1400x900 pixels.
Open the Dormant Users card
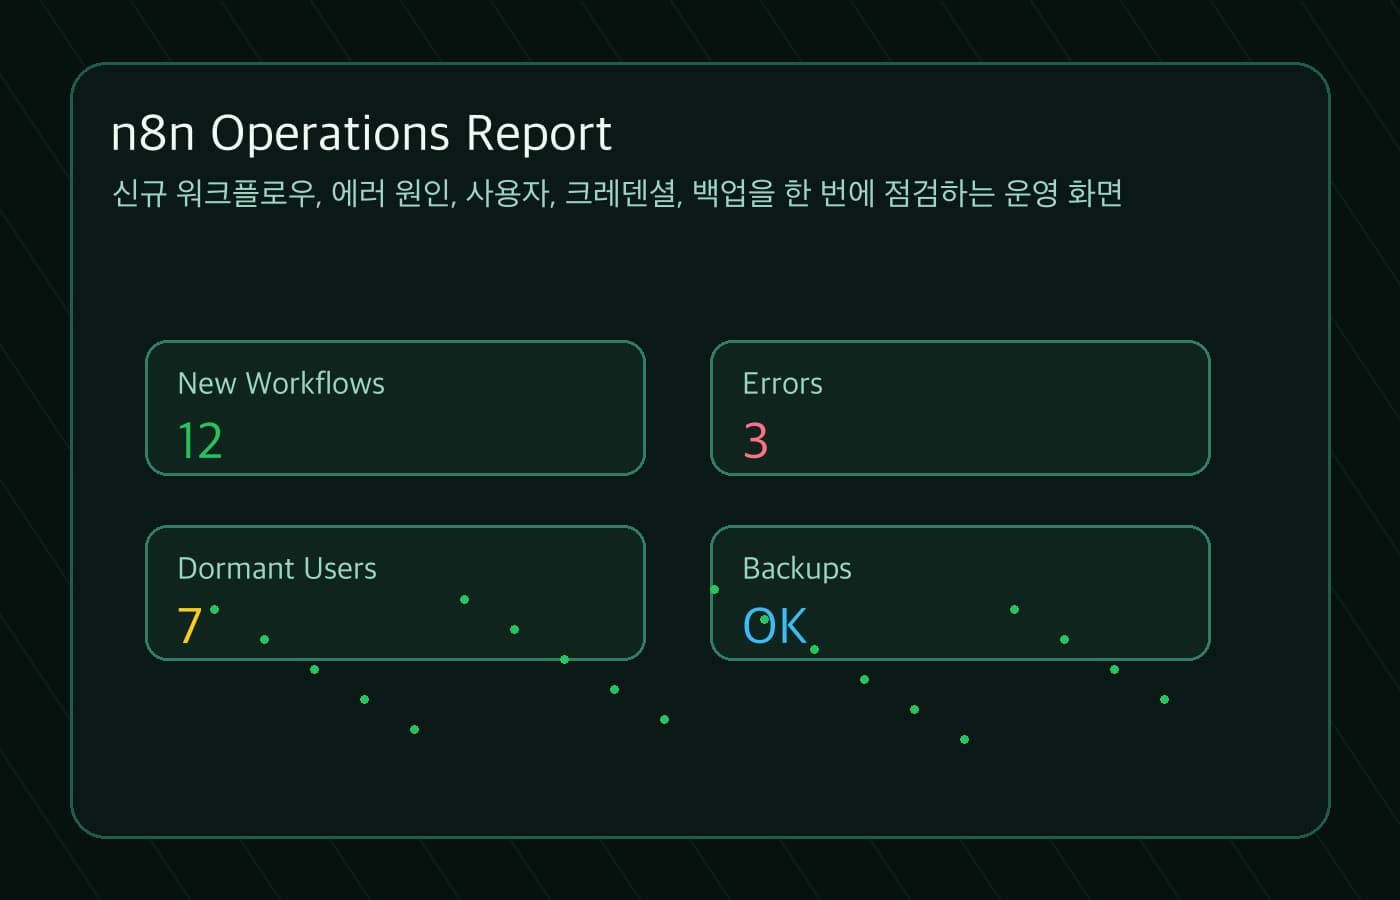(395, 593)
